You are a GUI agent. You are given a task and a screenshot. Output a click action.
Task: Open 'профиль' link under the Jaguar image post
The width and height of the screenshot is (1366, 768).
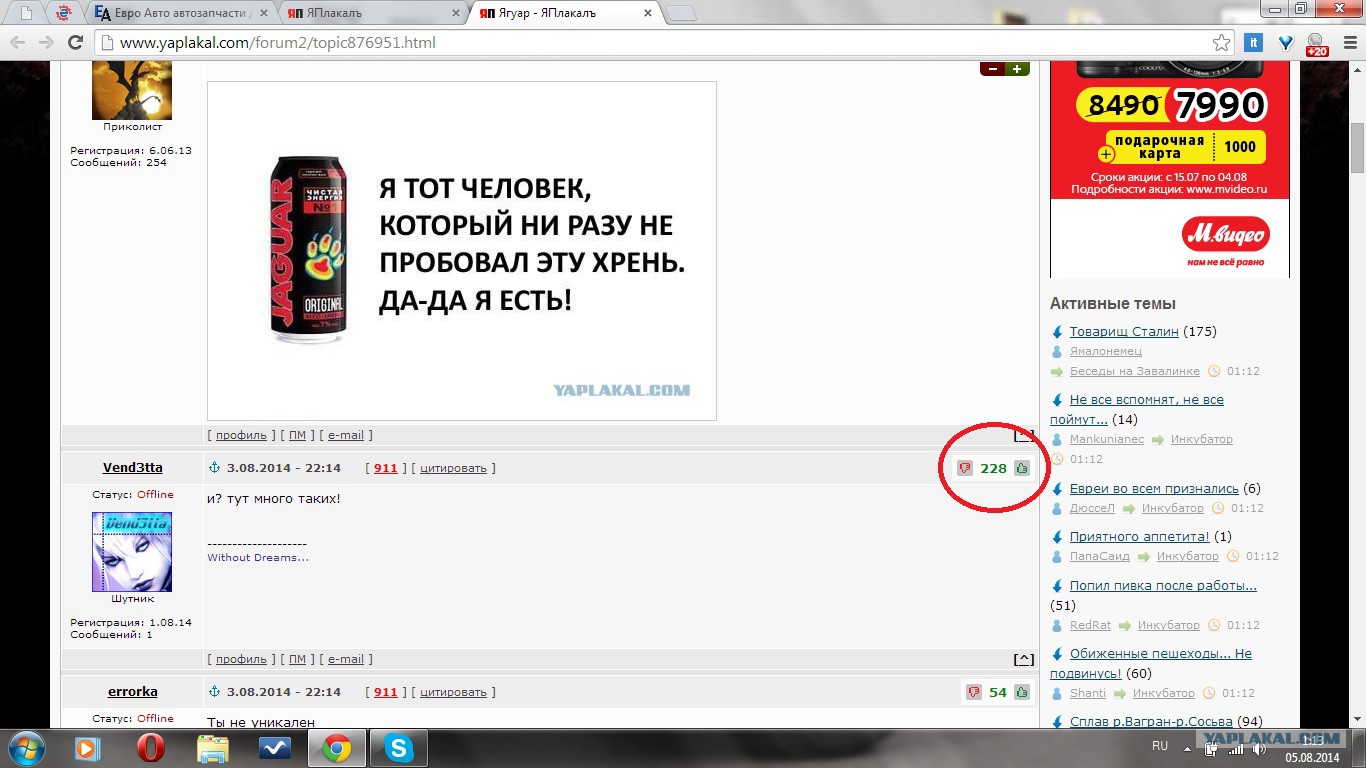click(241, 435)
